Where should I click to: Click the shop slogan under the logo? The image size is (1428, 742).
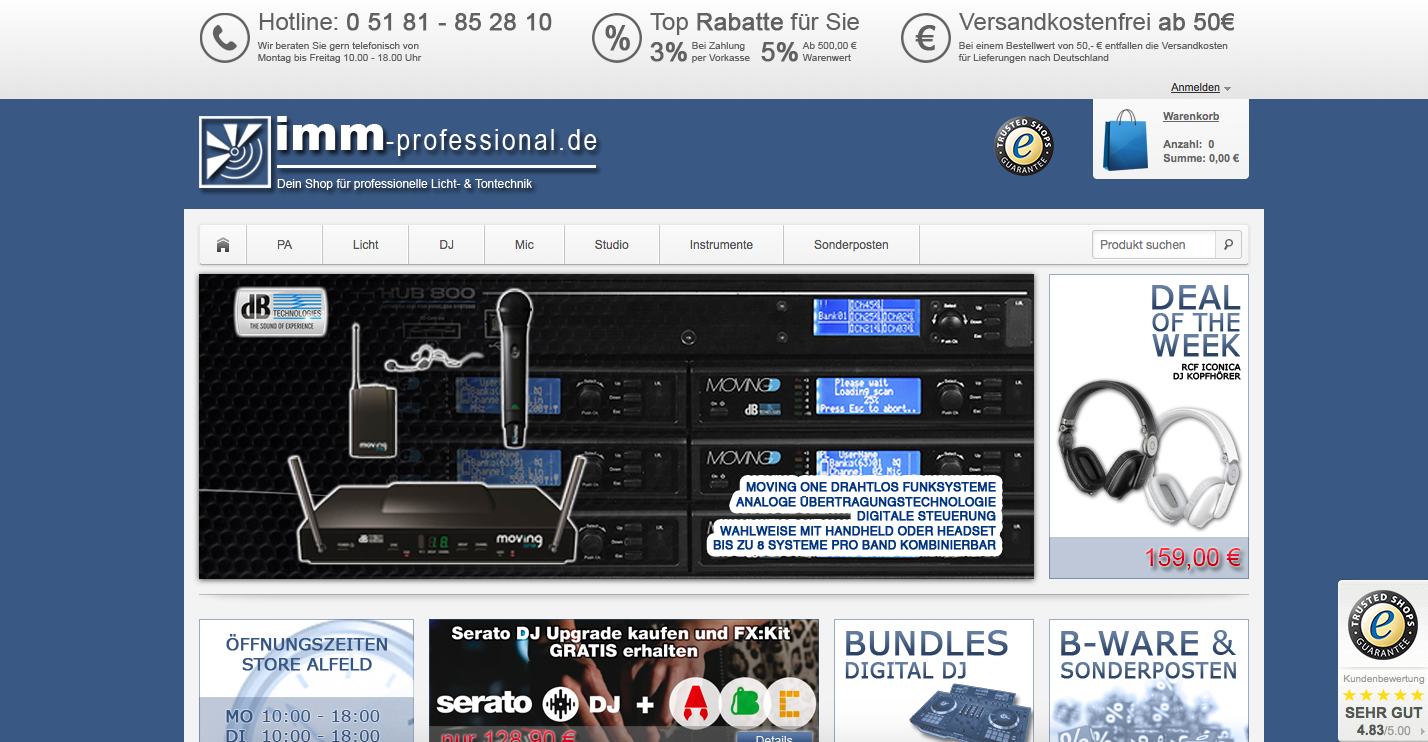[404, 184]
